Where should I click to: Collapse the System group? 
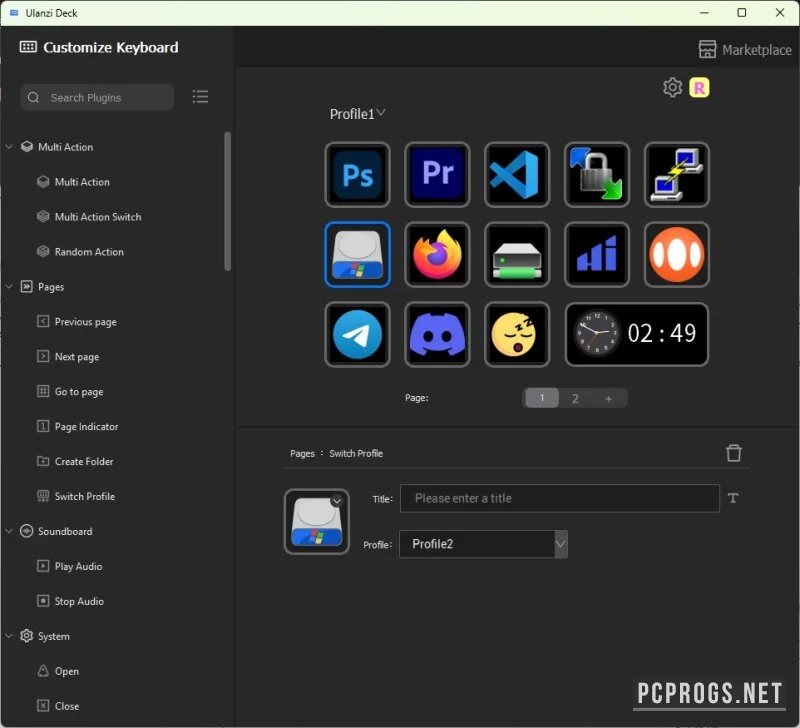tap(9, 636)
